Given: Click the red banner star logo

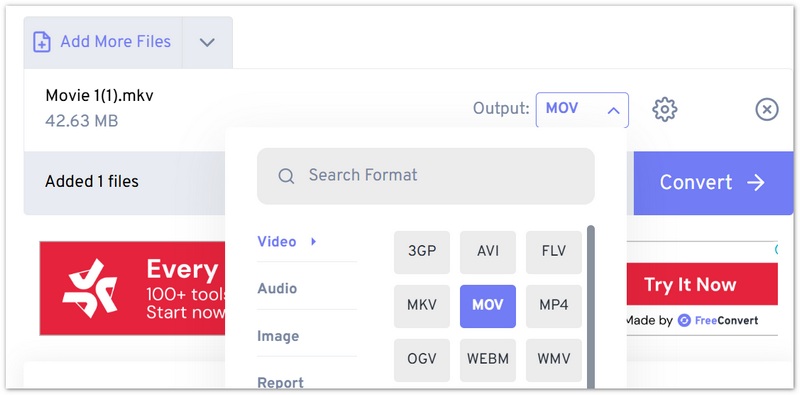Looking at the screenshot, I should [90, 288].
